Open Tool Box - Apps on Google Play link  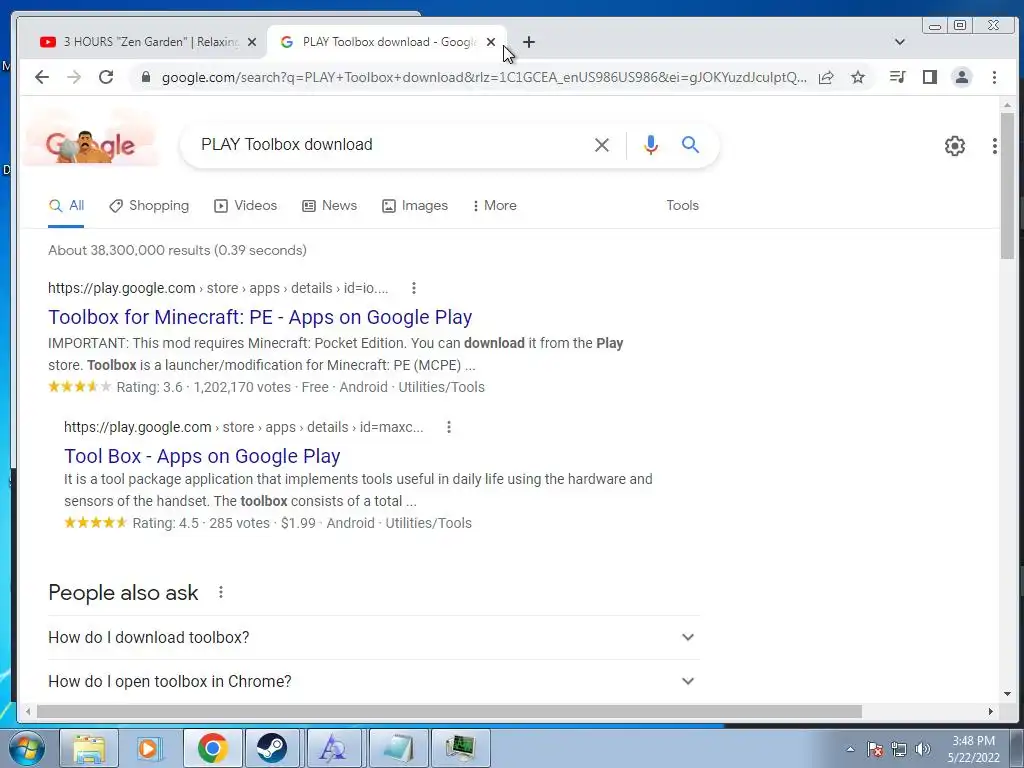[202, 456]
